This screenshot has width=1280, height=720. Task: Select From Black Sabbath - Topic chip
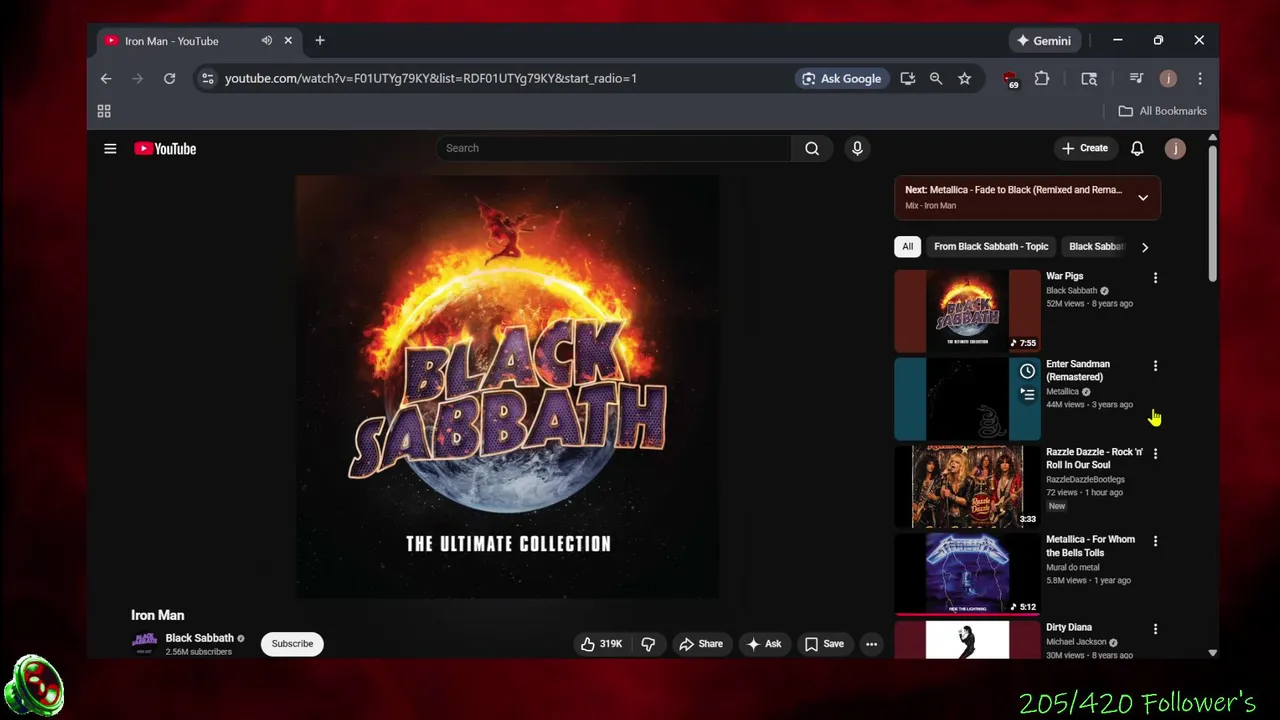[991, 246]
